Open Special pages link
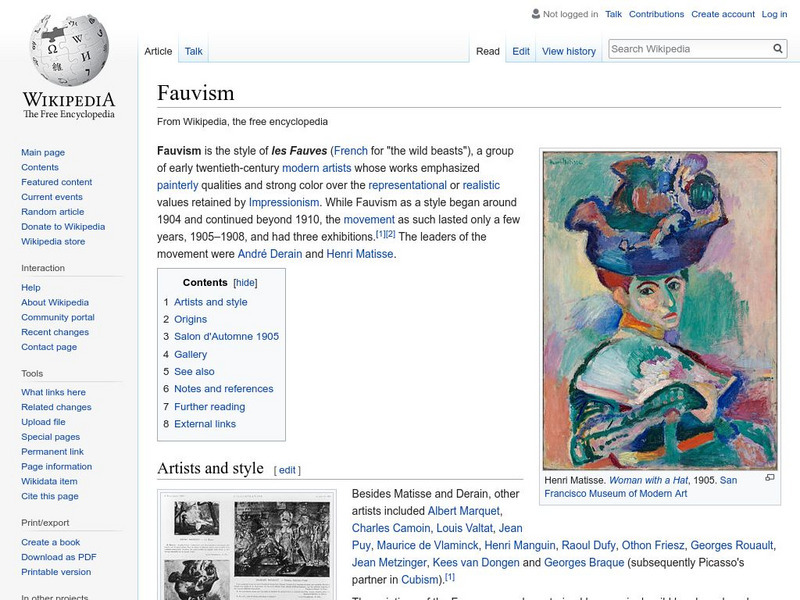Viewport: 800px width, 600px height. click(x=51, y=436)
